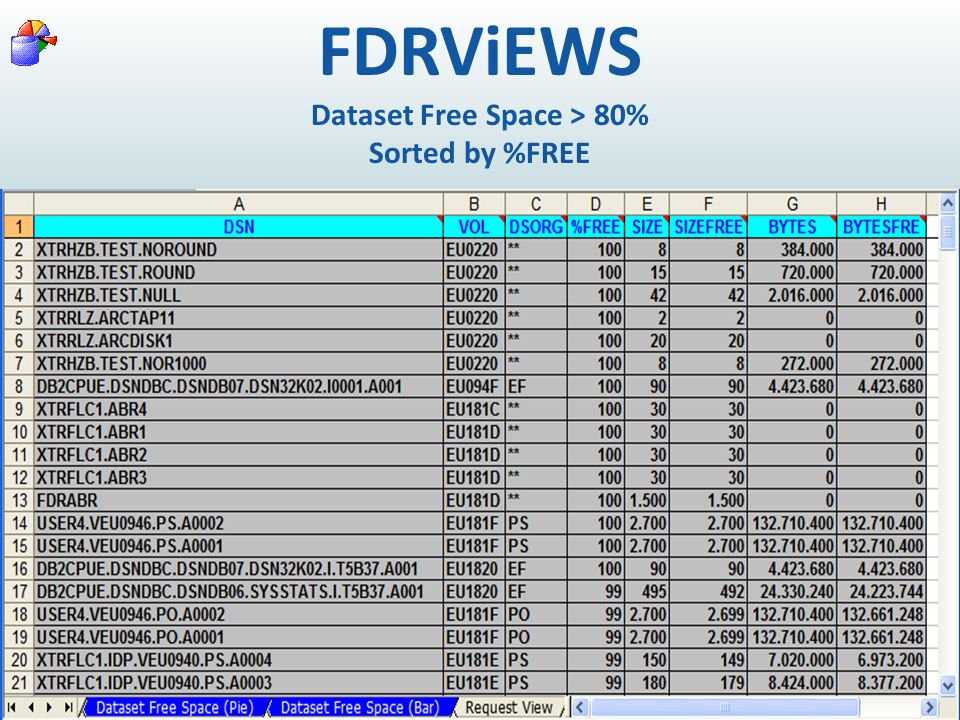Image resolution: width=960 pixels, height=720 pixels.
Task: Click horizontal scrollbar left arrow
Action: (580, 707)
